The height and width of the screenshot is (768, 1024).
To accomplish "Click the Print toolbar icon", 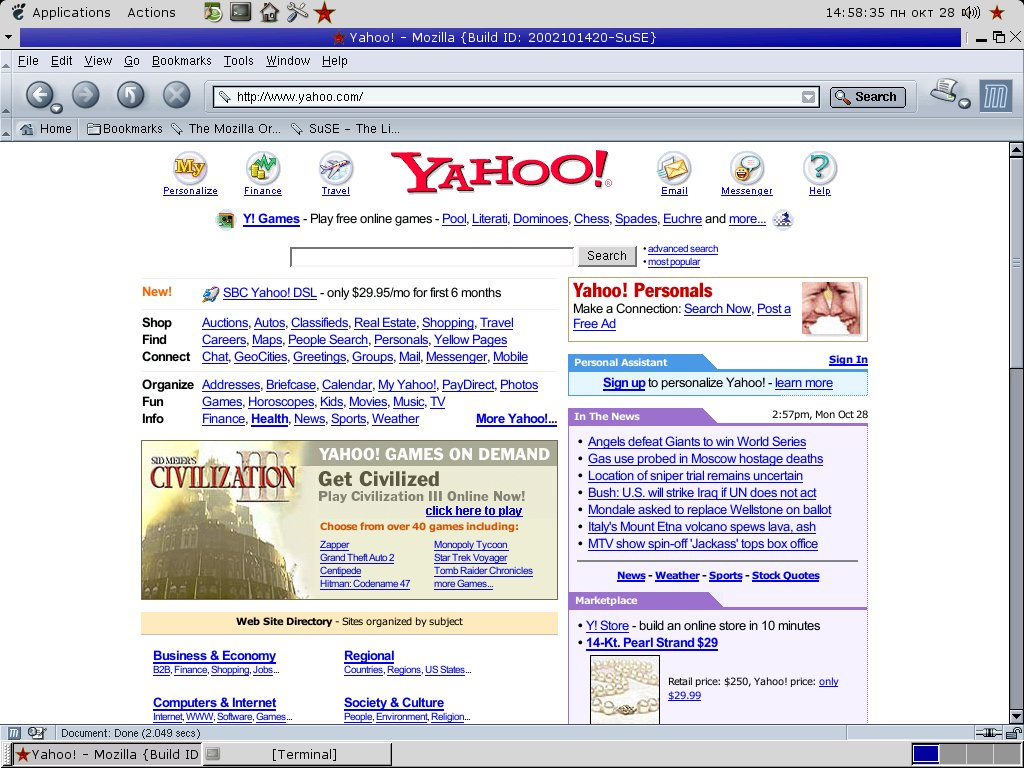I will click(945, 93).
